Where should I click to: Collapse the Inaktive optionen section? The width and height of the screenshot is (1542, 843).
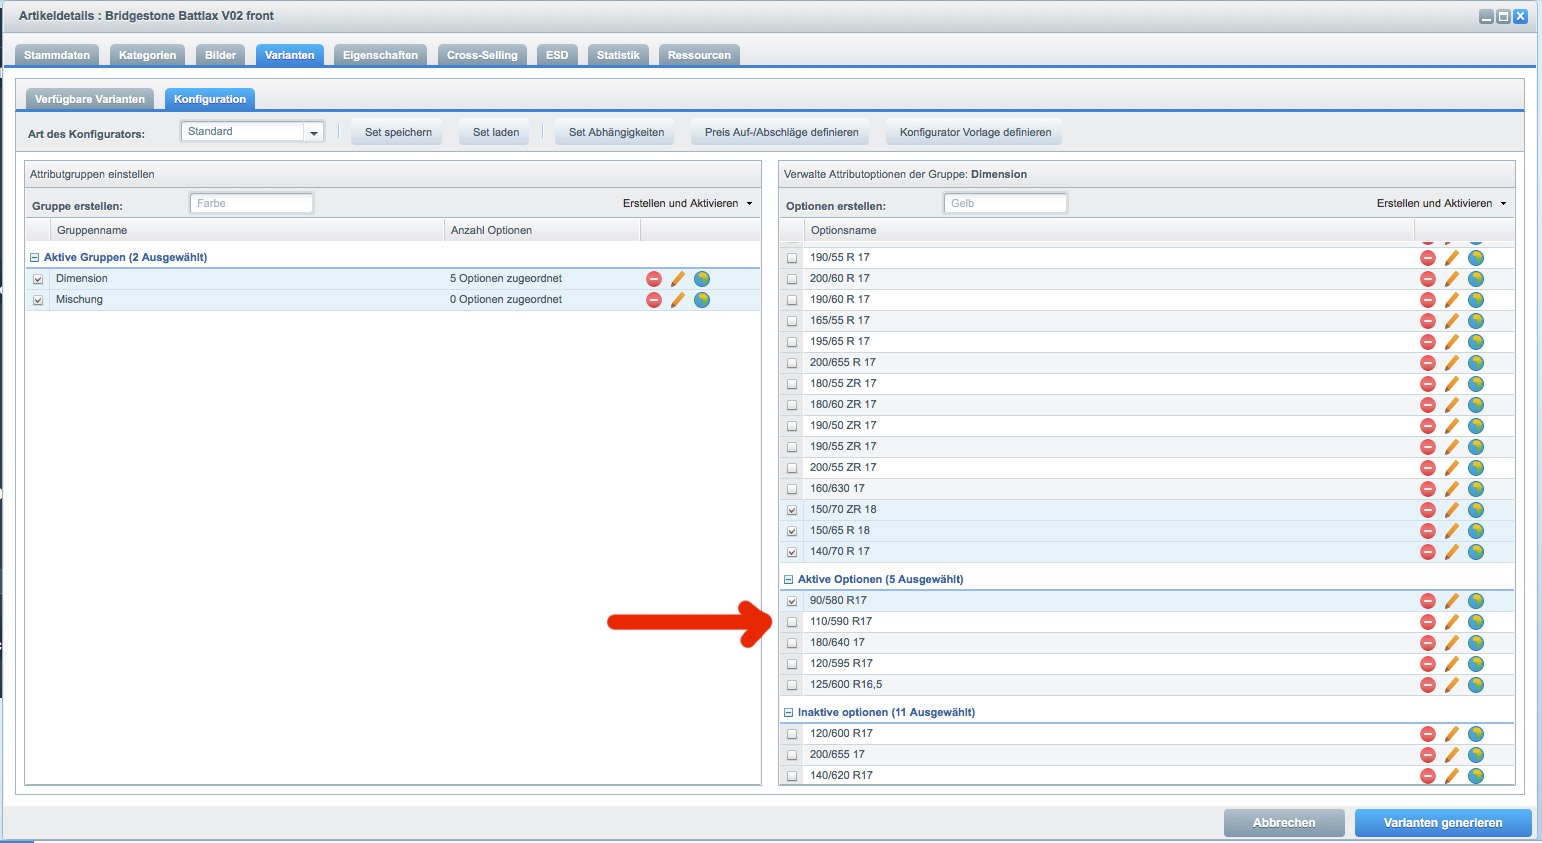coord(789,712)
